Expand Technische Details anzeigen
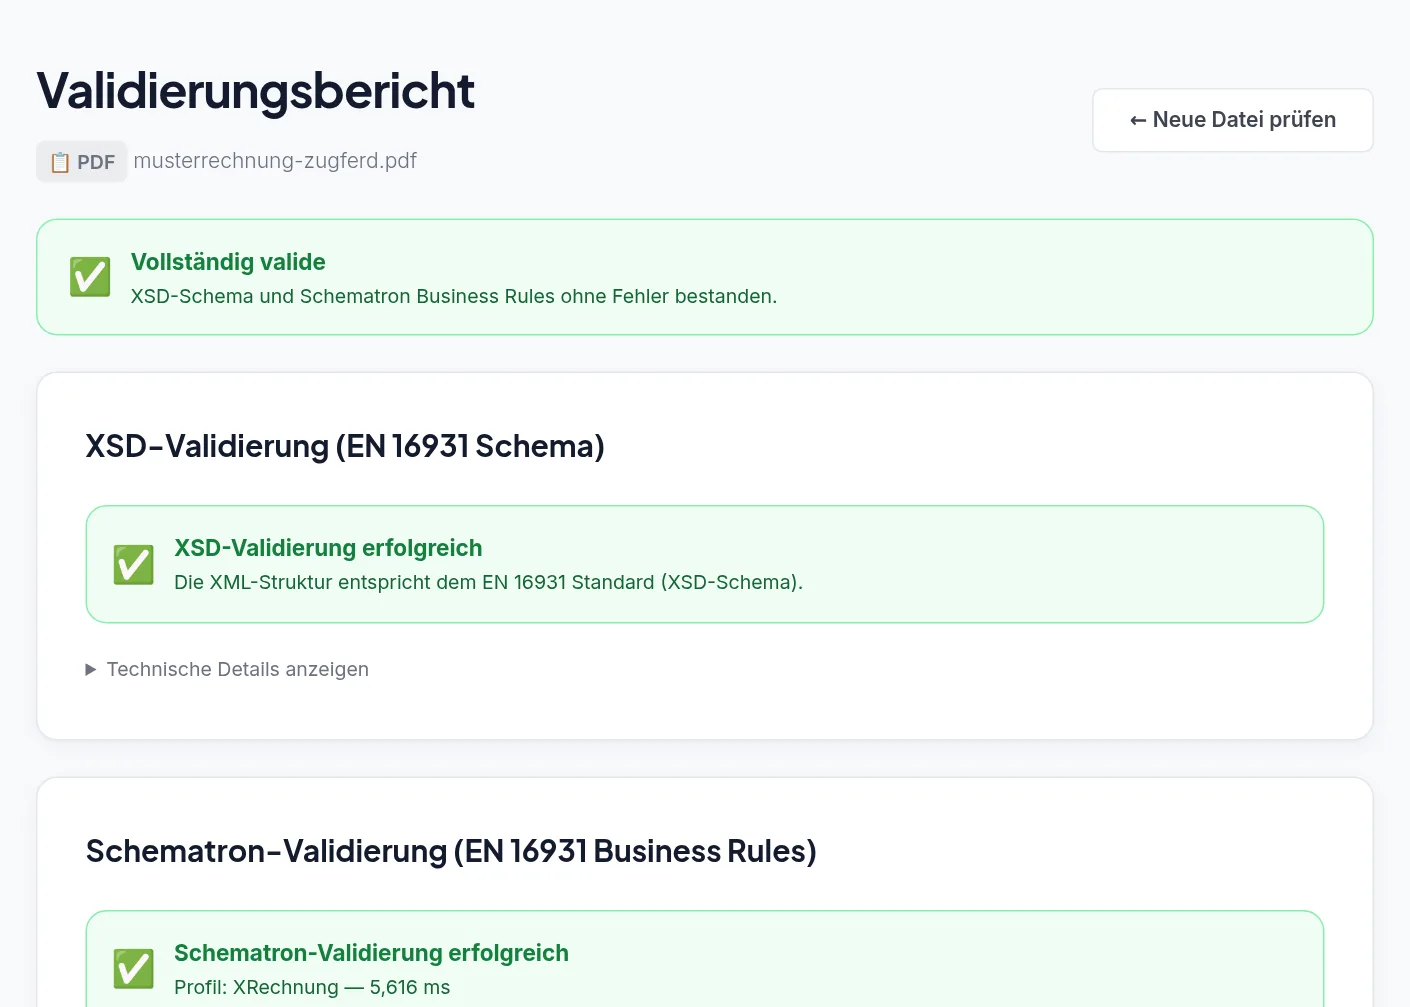This screenshot has height=1007, width=1410. pyautogui.click(x=228, y=669)
